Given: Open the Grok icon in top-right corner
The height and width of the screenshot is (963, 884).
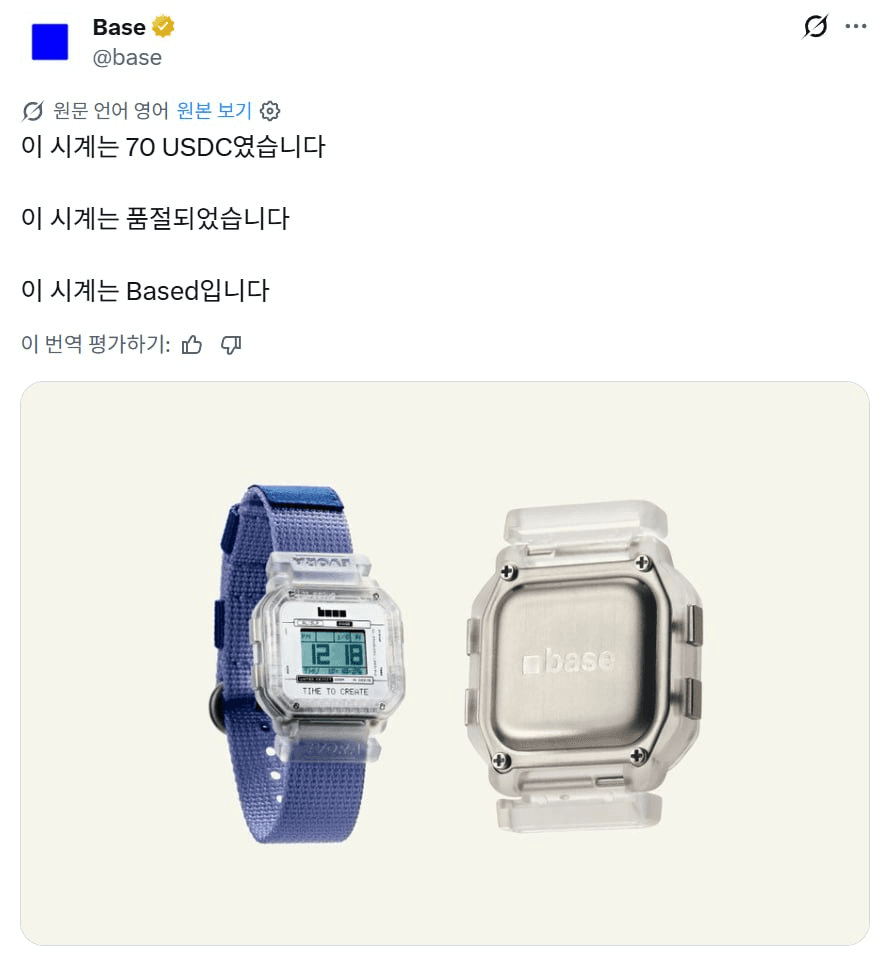Looking at the screenshot, I should point(815,26).
